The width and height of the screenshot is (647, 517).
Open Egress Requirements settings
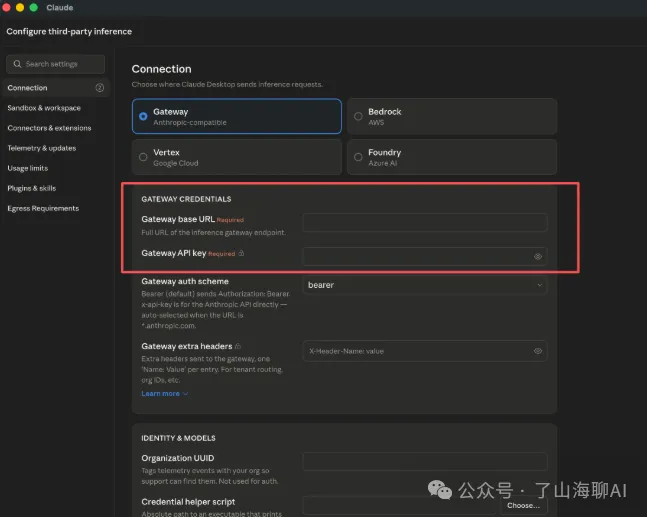tap(43, 208)
